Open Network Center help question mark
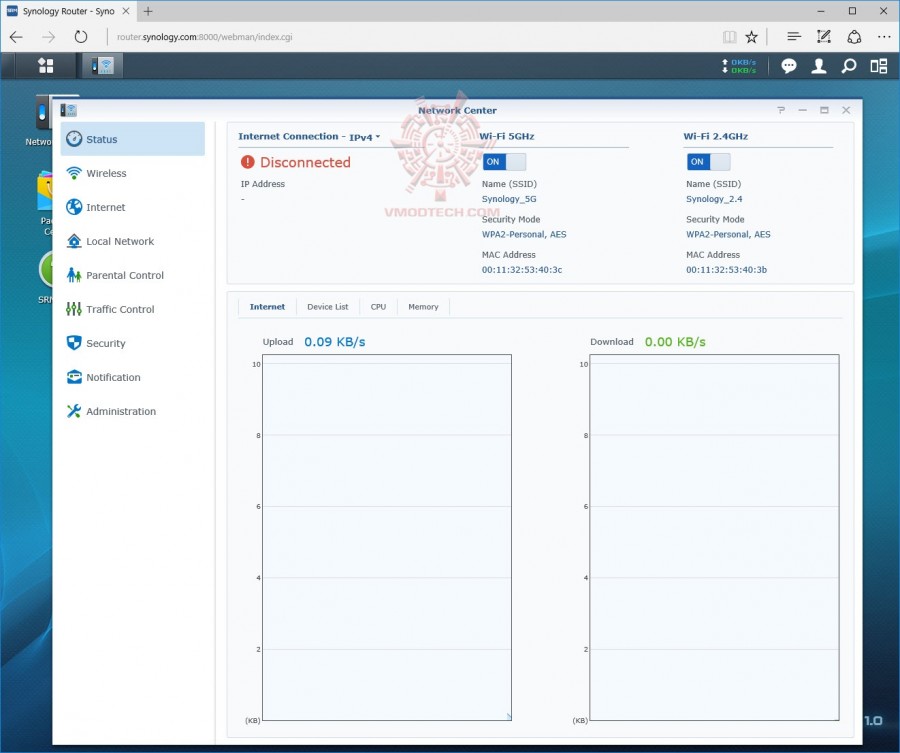Screen dimensions: 900x753 [x=781, y=110]
